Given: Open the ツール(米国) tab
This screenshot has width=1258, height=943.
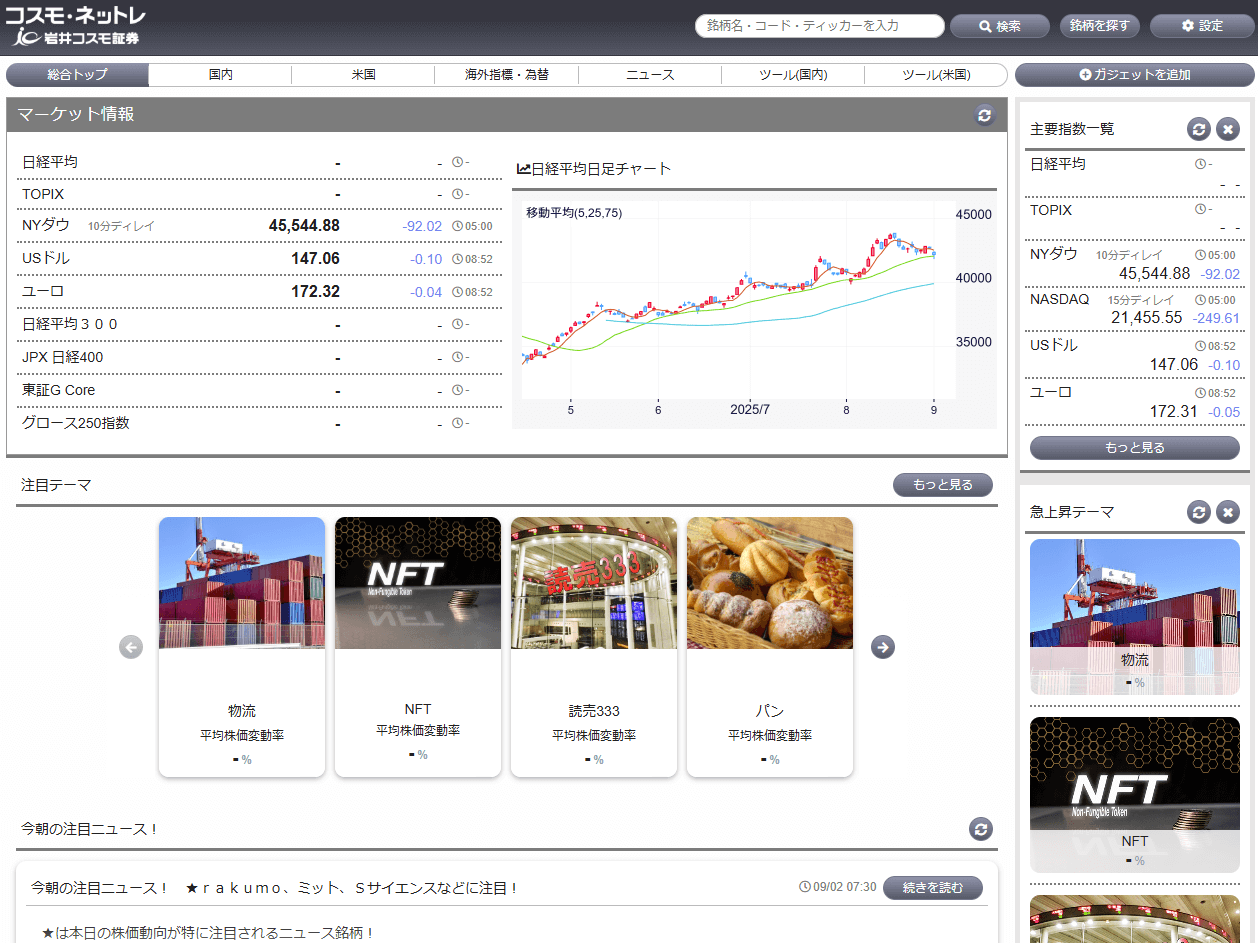Looking at the screenshot, I should coord(935,75).
